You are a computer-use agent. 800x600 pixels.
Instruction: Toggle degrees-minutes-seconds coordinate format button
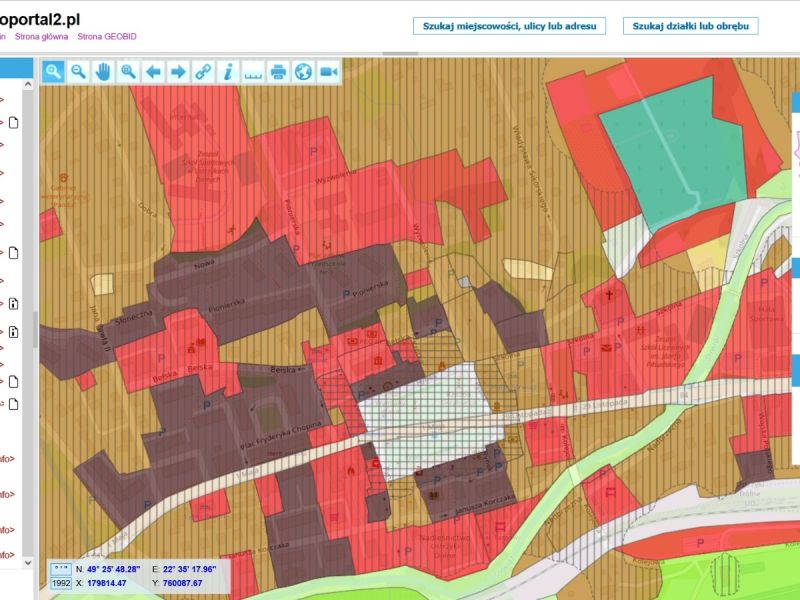(61, 569)
